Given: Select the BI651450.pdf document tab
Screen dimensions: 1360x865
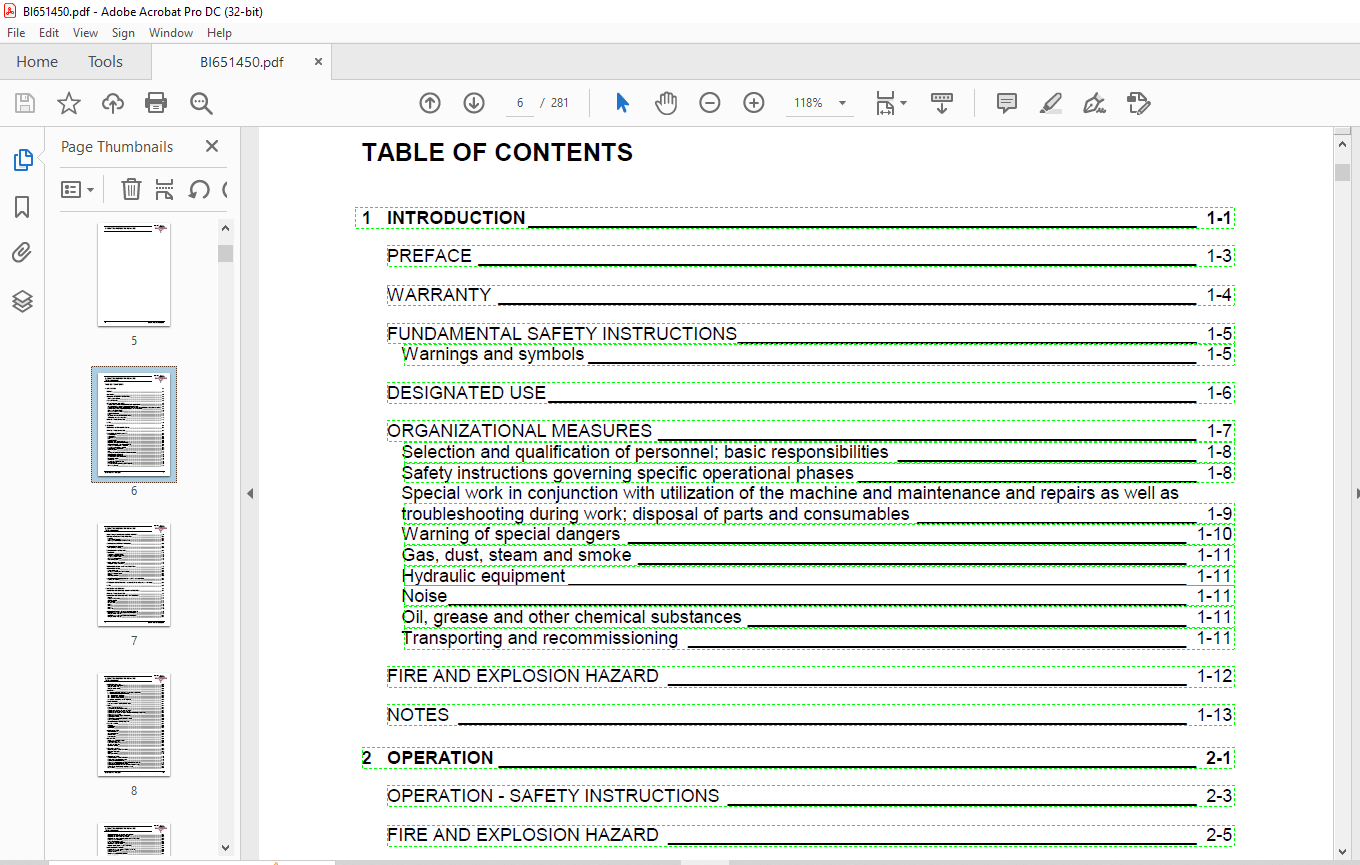Looking at the screenshot, I should pyautogui.click(x=242, y=62).
